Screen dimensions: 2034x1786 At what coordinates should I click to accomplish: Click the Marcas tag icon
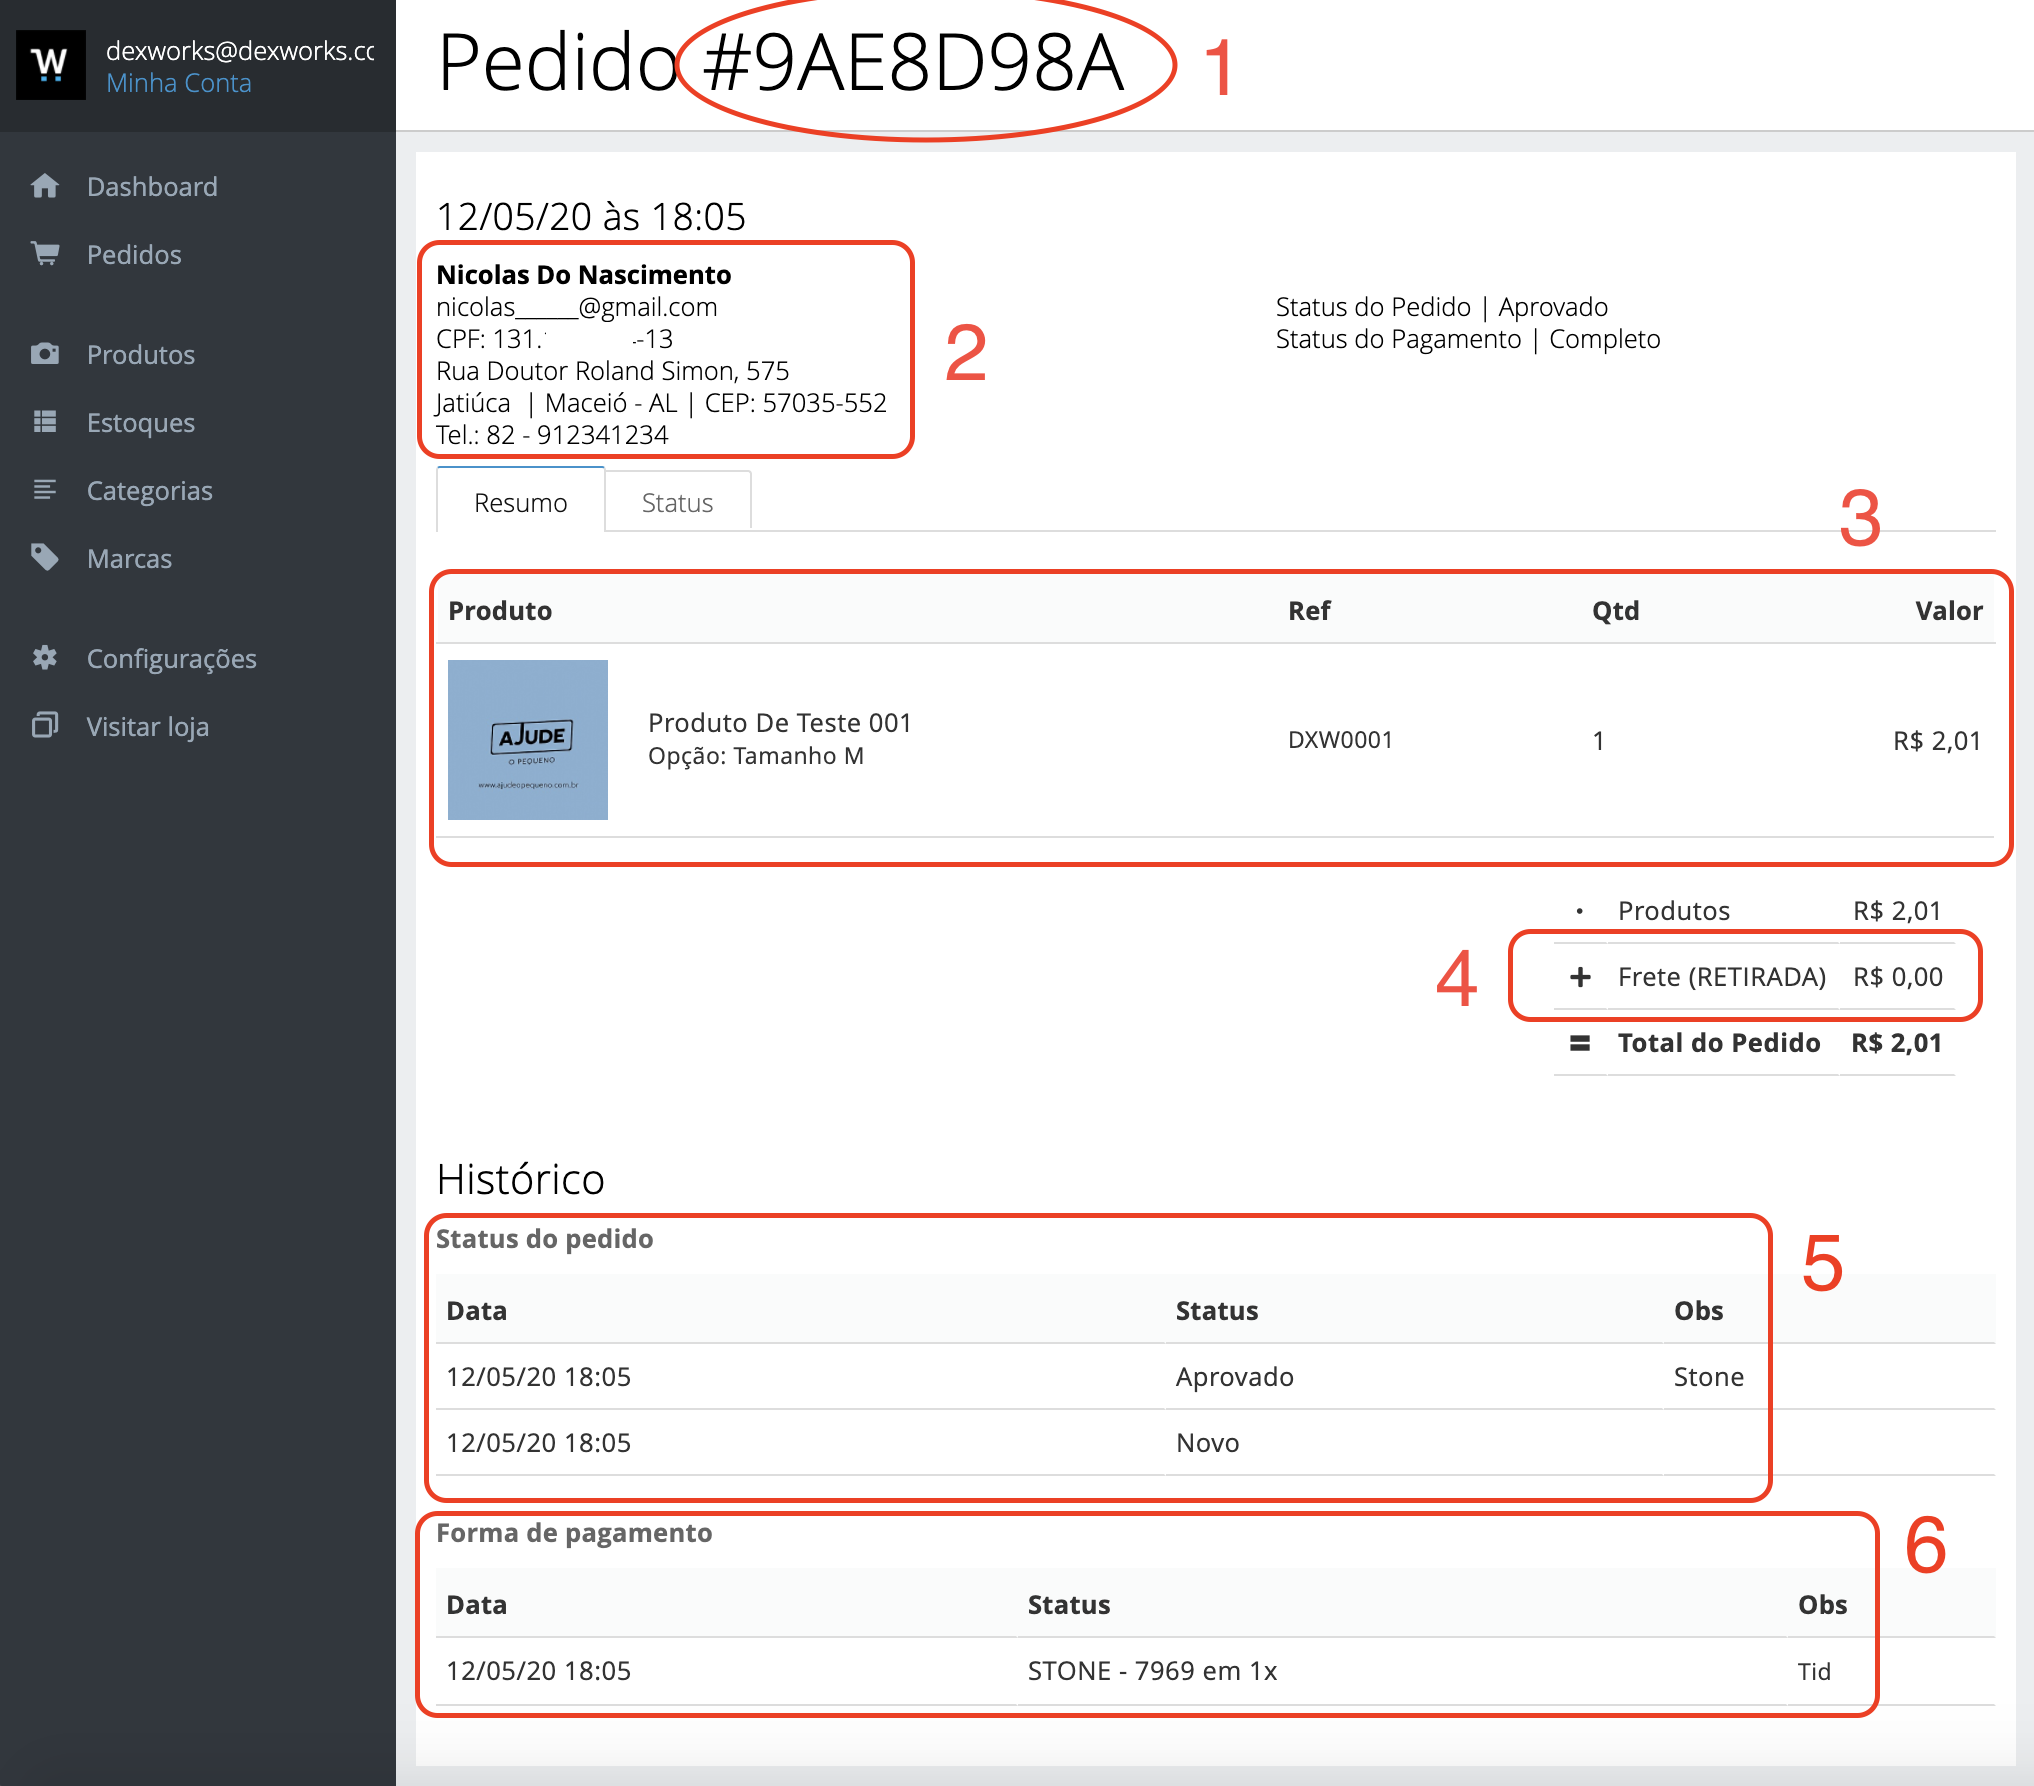tap(45, 558)
